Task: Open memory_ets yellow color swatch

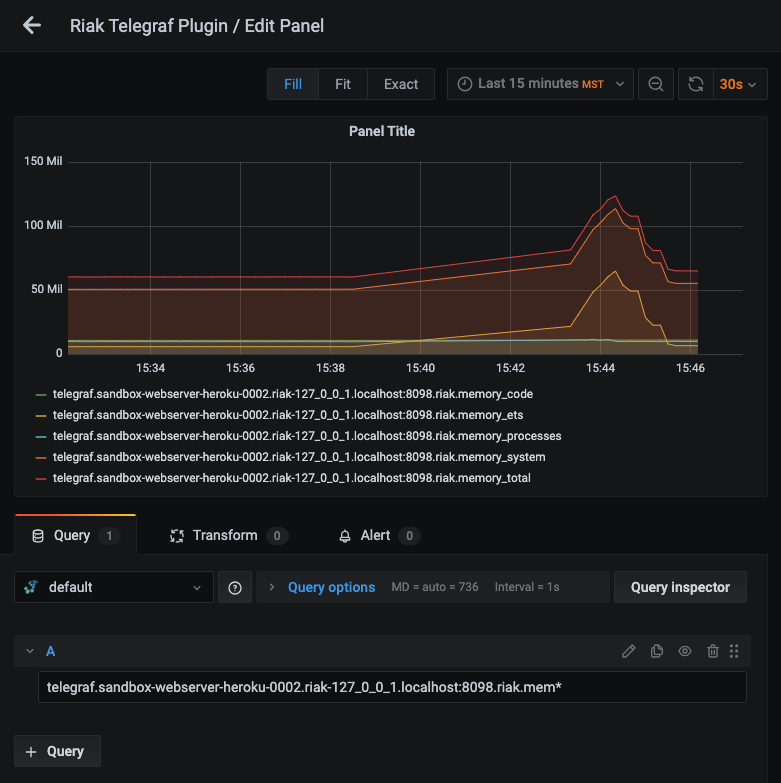Action: (41, 415)
